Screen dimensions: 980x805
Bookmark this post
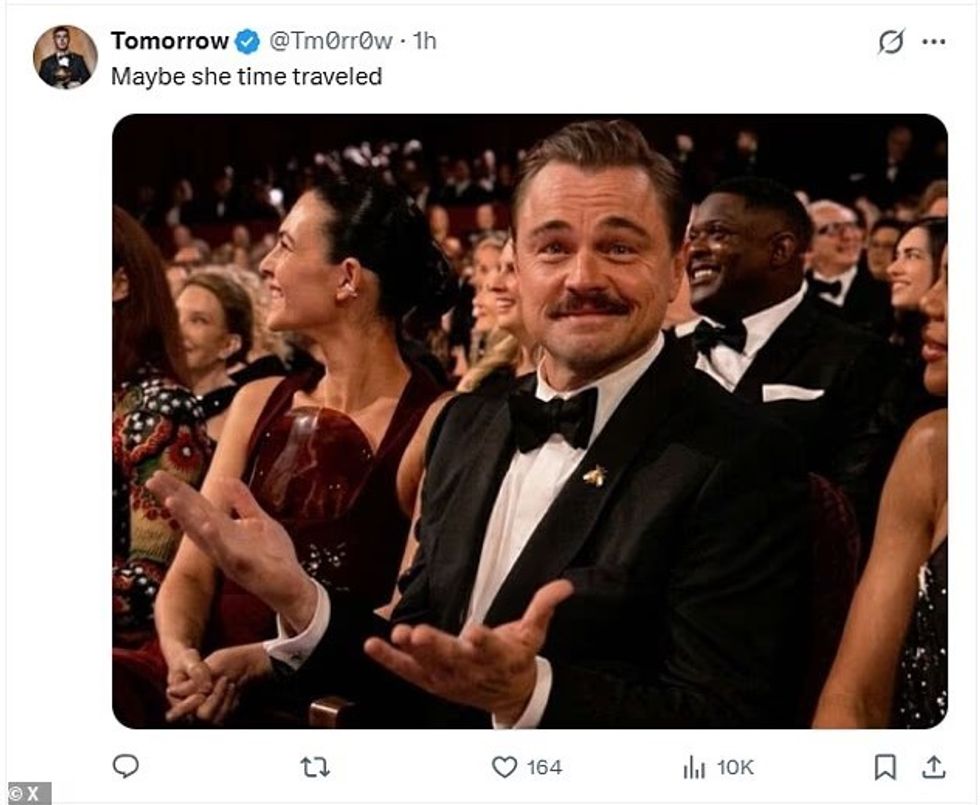click(x=885, y=767)
